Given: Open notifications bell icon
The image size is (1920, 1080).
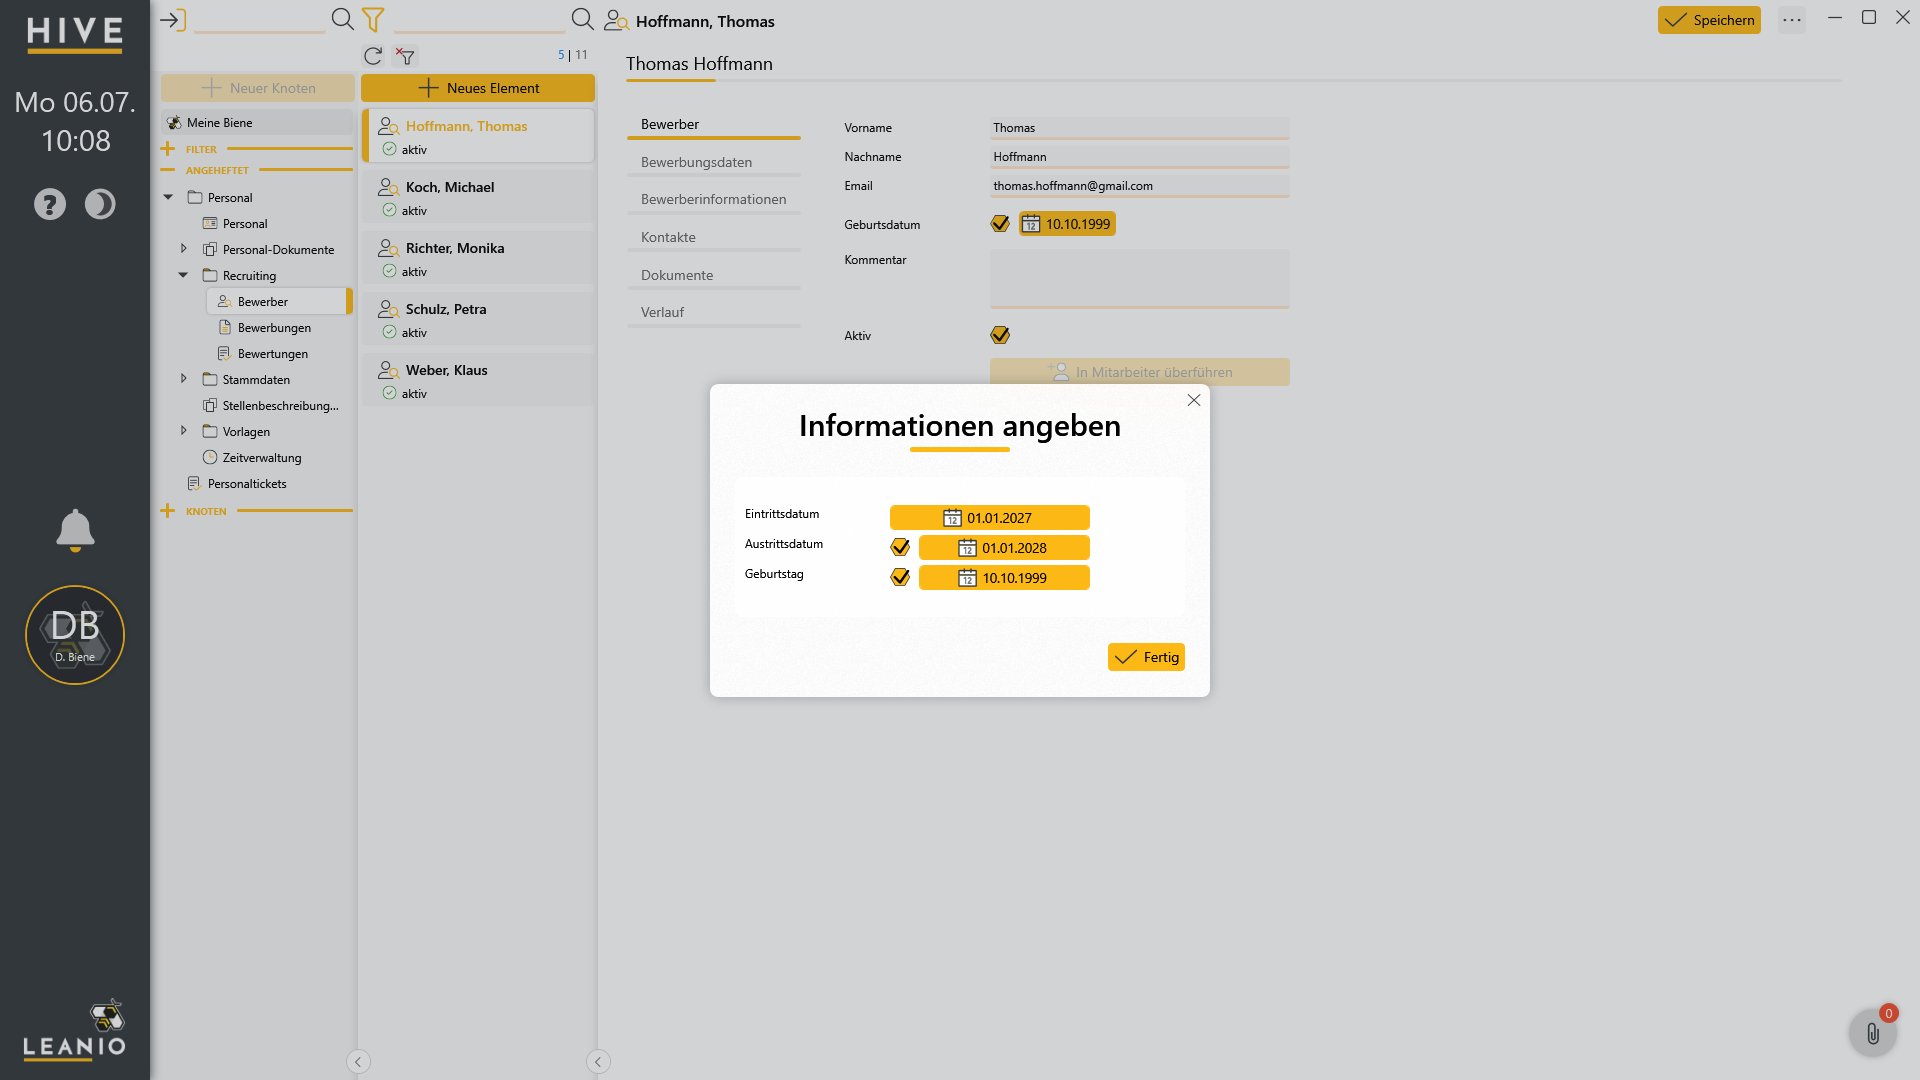Looking at the screenshot, I should (x=75, y=530).
